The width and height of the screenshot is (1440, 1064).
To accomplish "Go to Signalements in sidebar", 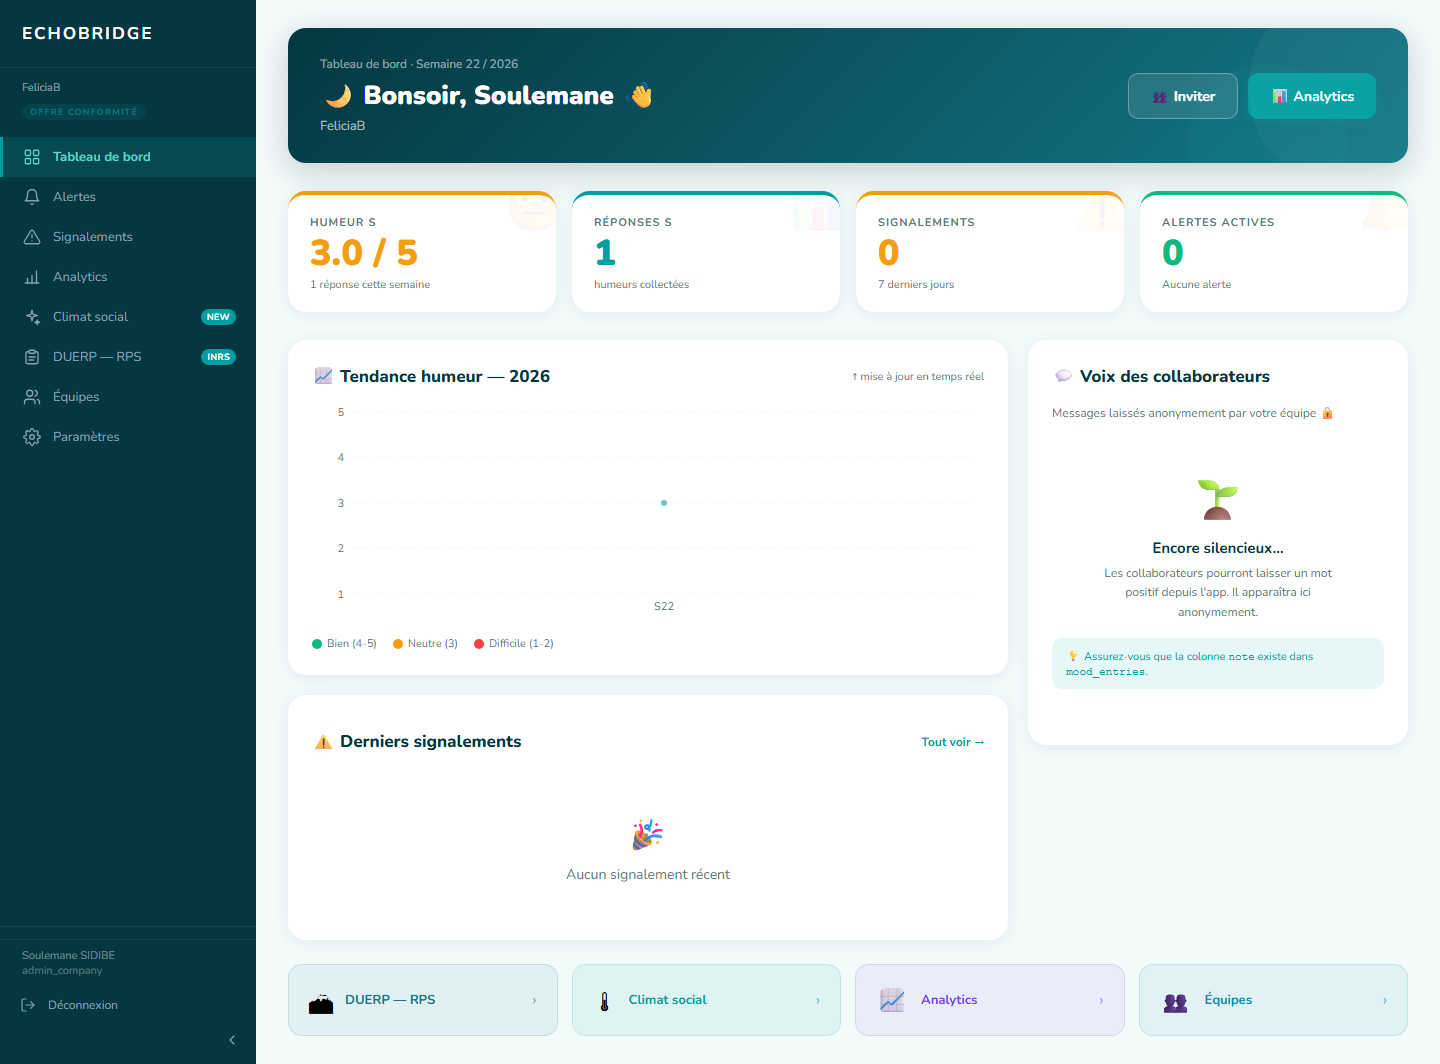I will [128, 237].
